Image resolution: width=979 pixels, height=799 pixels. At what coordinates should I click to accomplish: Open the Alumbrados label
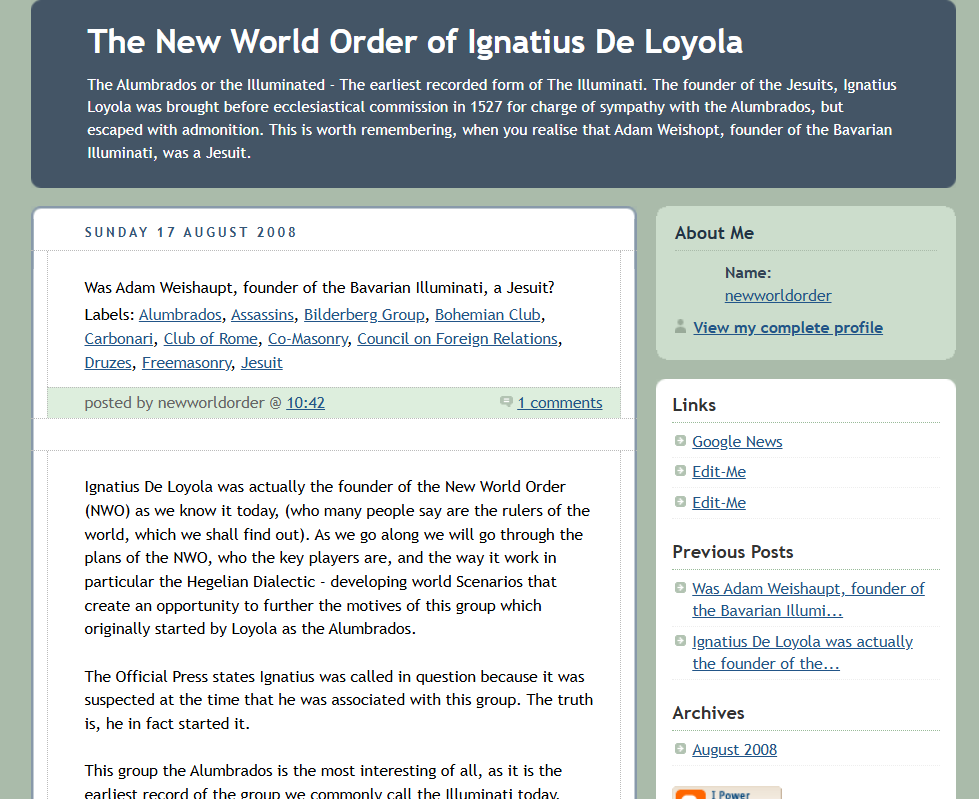[x=180, y=315]
